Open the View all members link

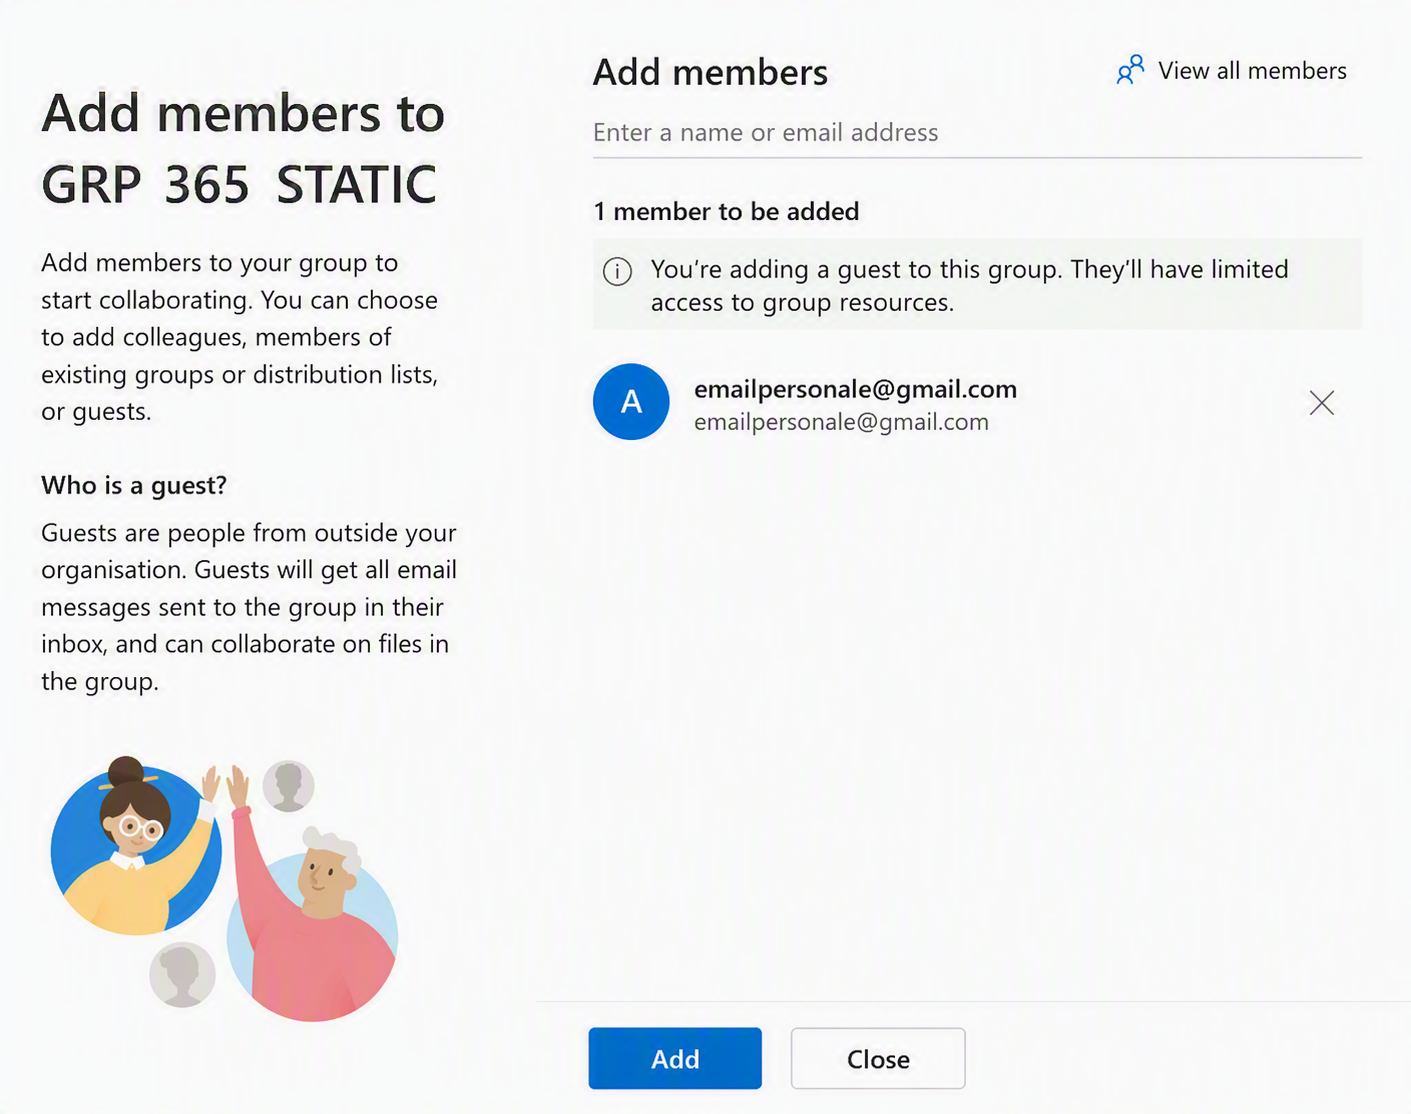pos(1232,70)
